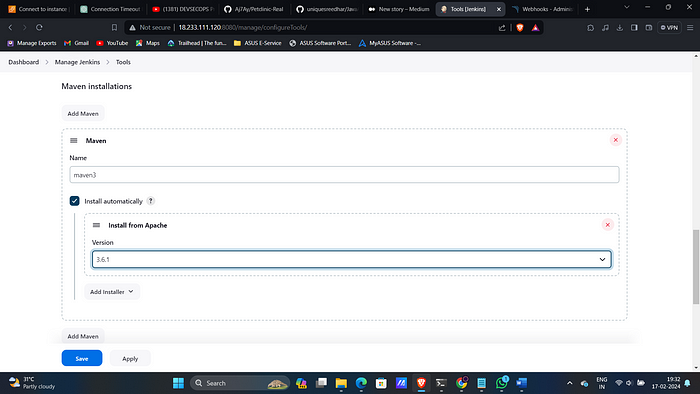This screenshot has height=394, width=700.
Task: Open the tab search chevron in title bar
Action: (x=627, y=8)
